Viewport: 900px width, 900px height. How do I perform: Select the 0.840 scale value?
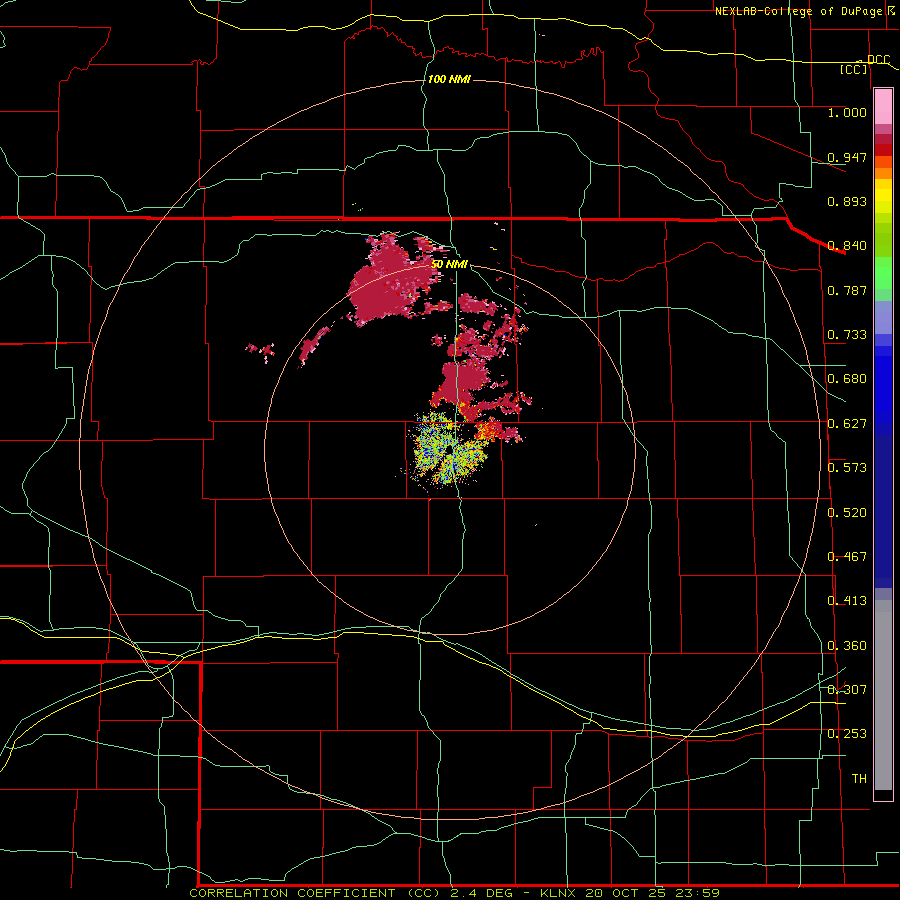click(847, 246)
